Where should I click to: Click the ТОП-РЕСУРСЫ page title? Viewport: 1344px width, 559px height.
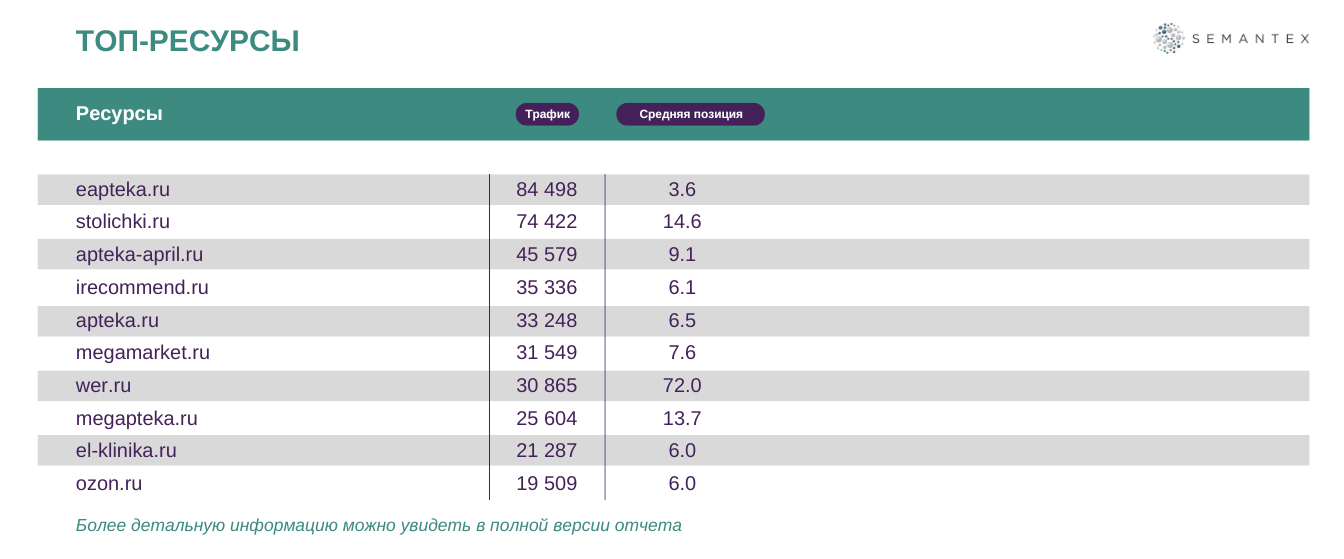pyautogui.click(x=187, y=42)
